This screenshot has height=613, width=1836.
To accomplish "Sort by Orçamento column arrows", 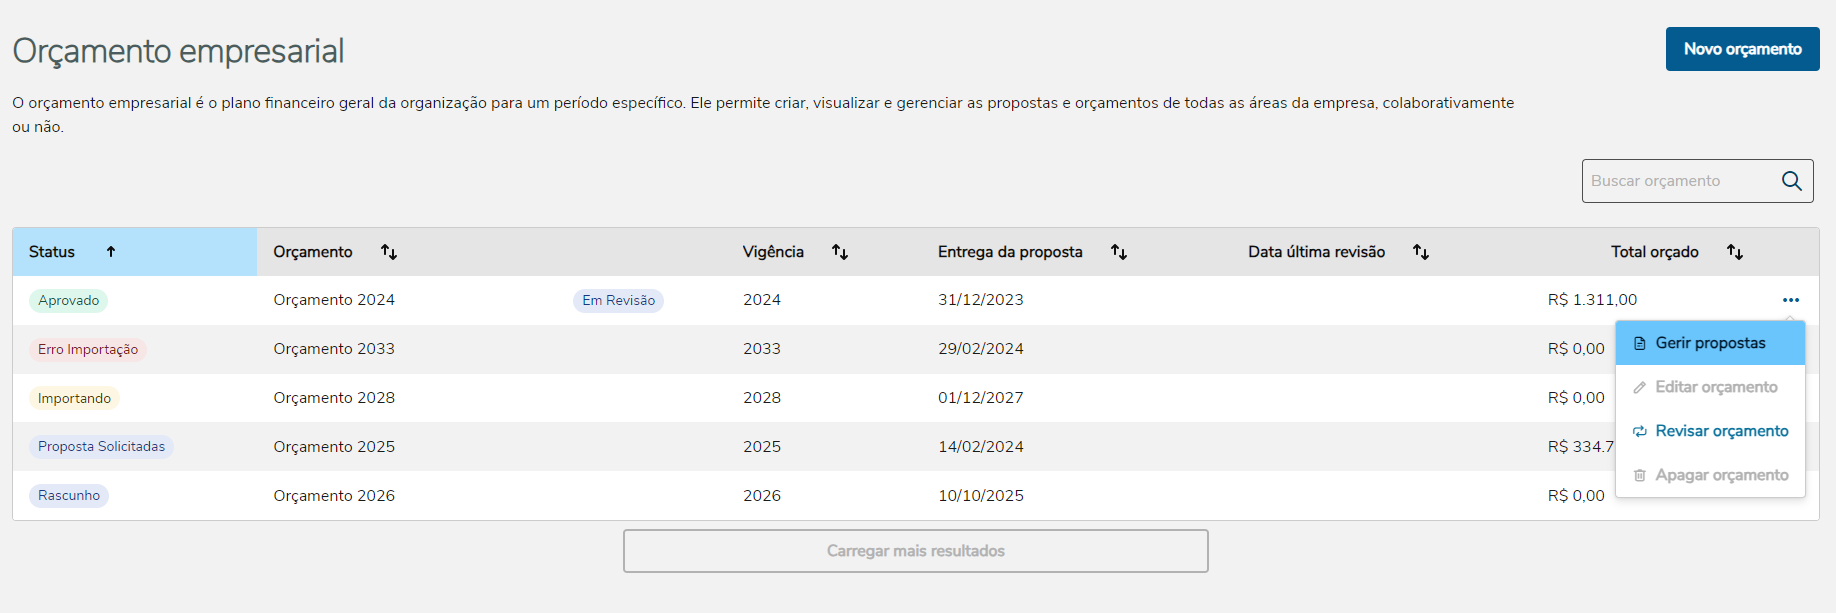I will tap(389, 252).
